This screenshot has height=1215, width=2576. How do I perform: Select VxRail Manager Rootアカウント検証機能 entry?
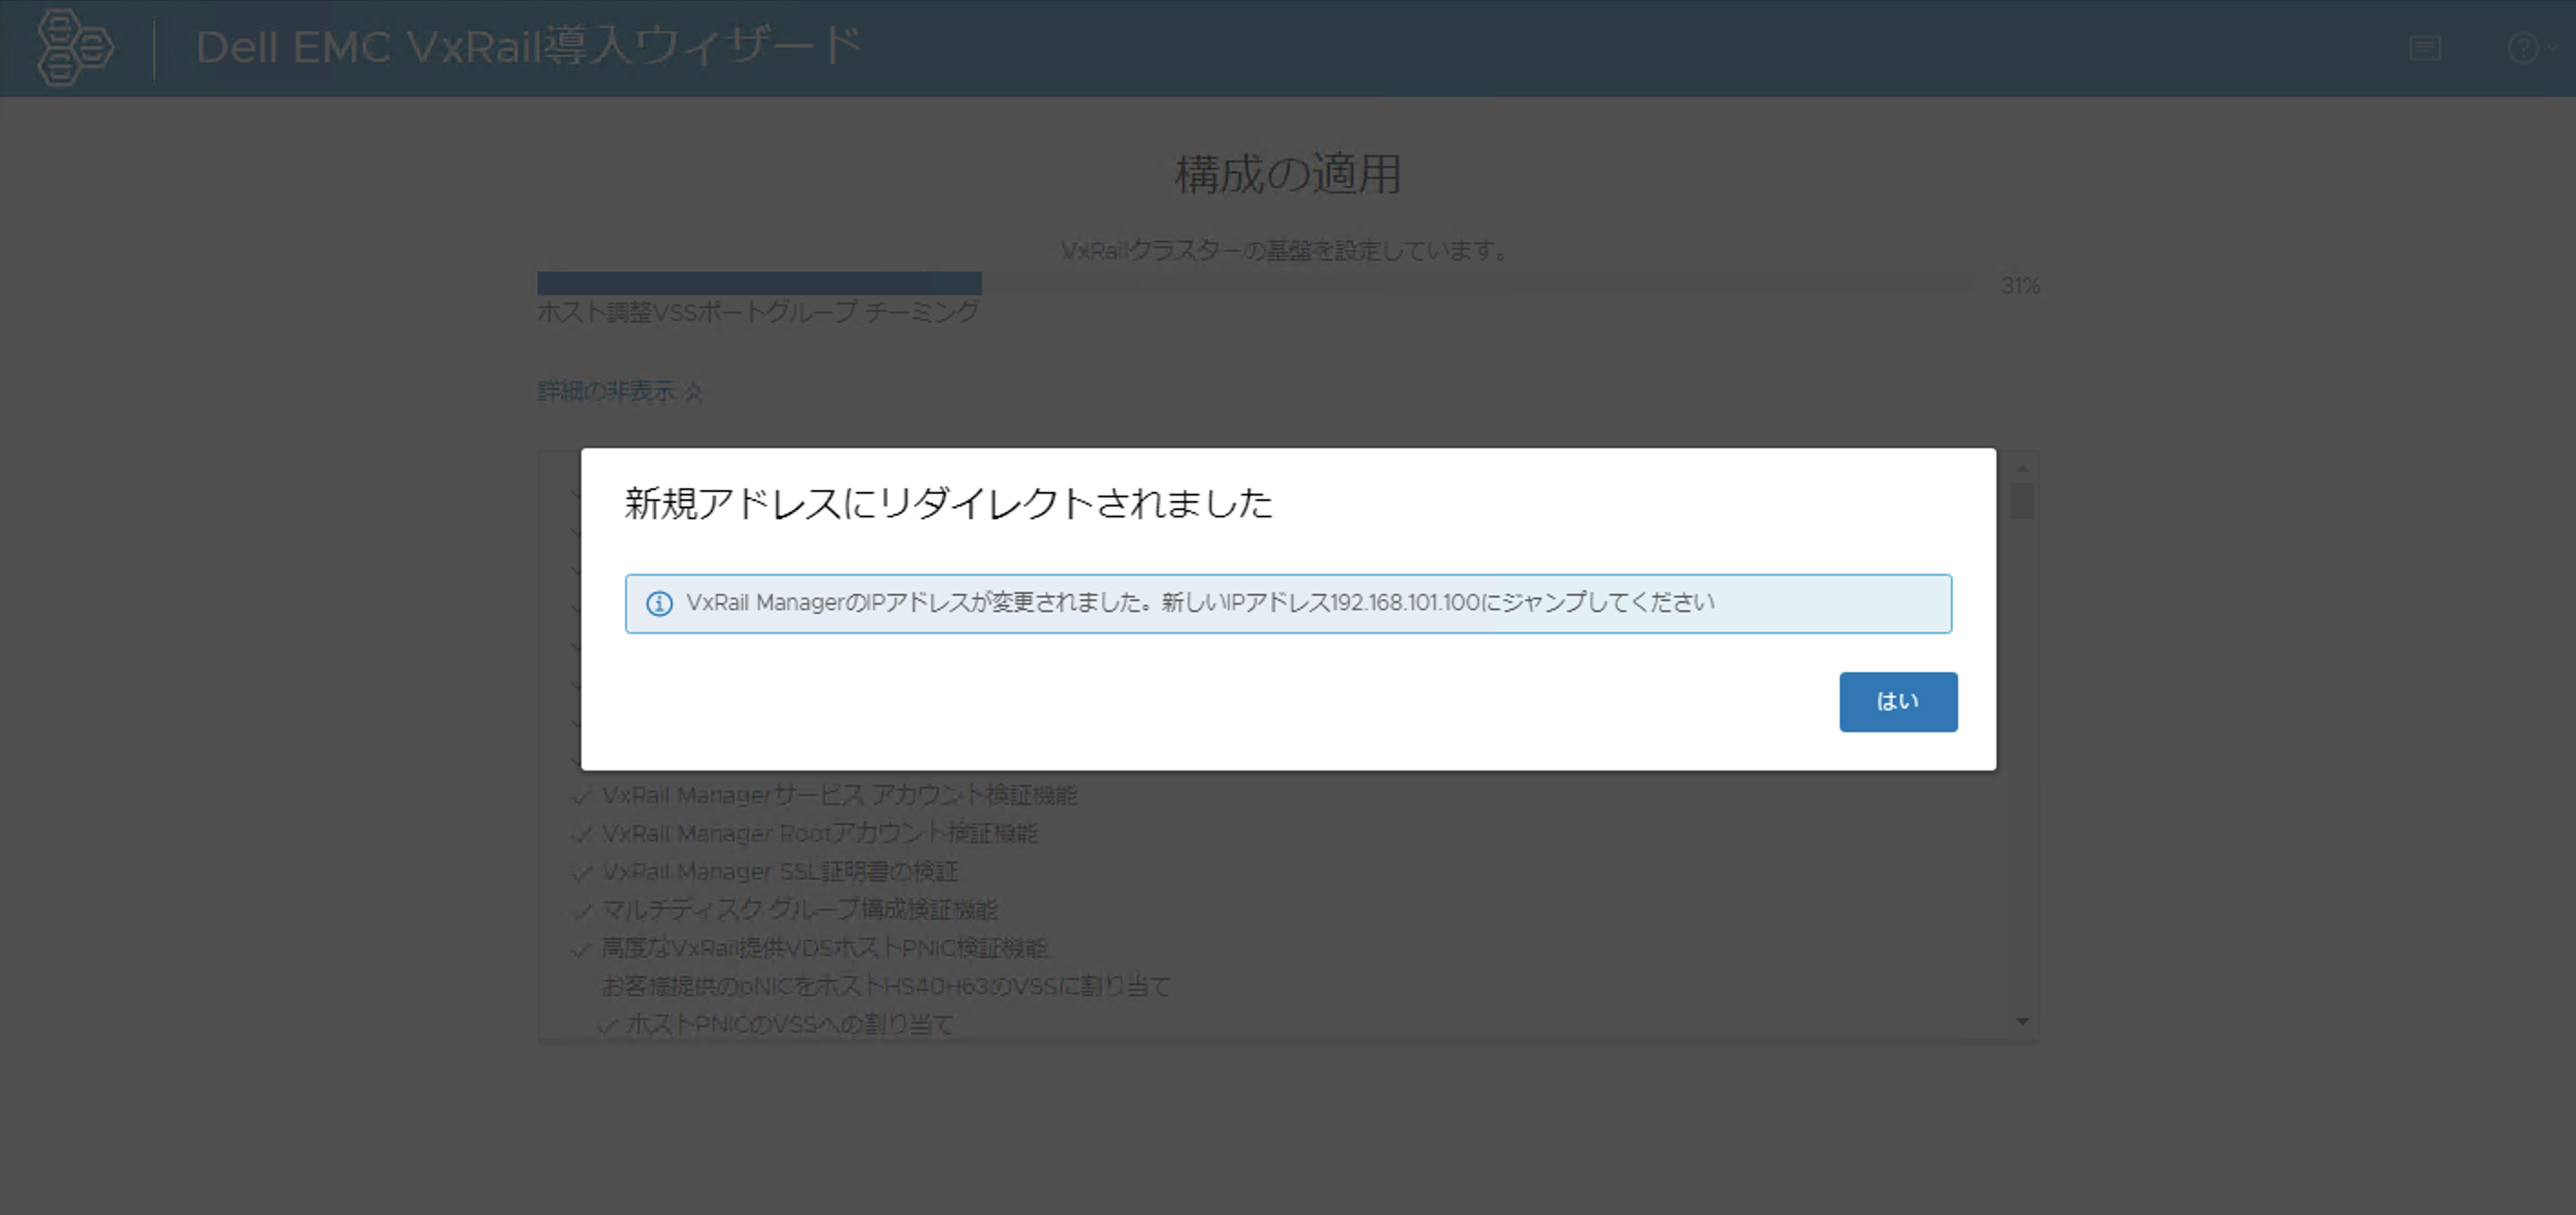(x=819, y=833)
